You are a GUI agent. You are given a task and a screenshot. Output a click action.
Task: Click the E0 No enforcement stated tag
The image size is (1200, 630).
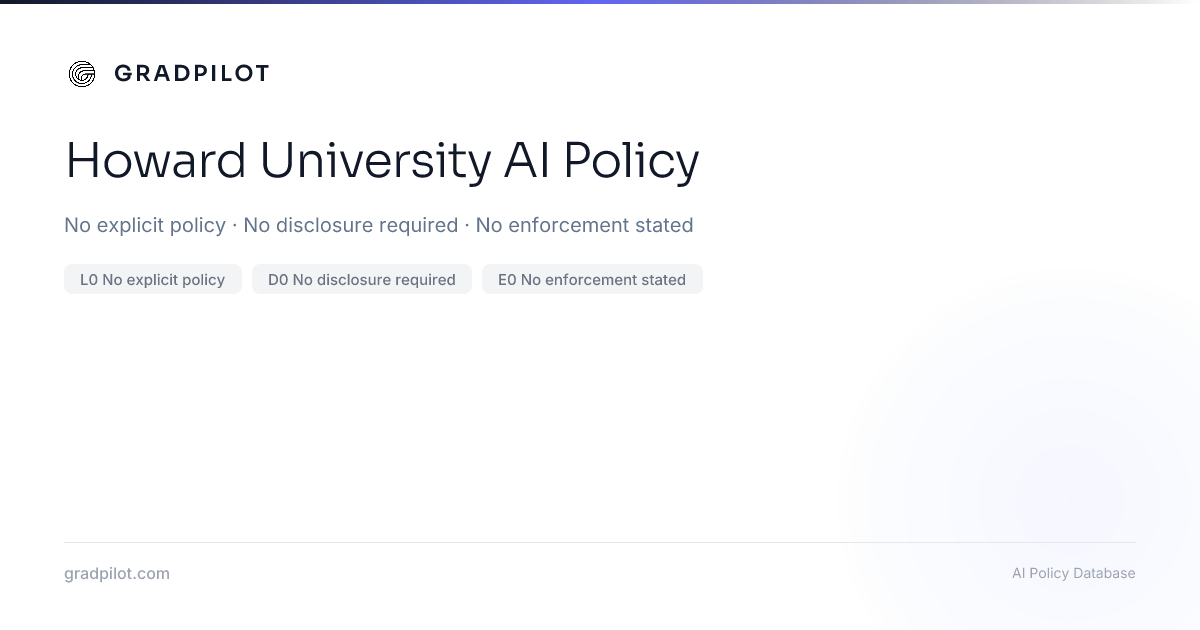[x=592, y=279]
